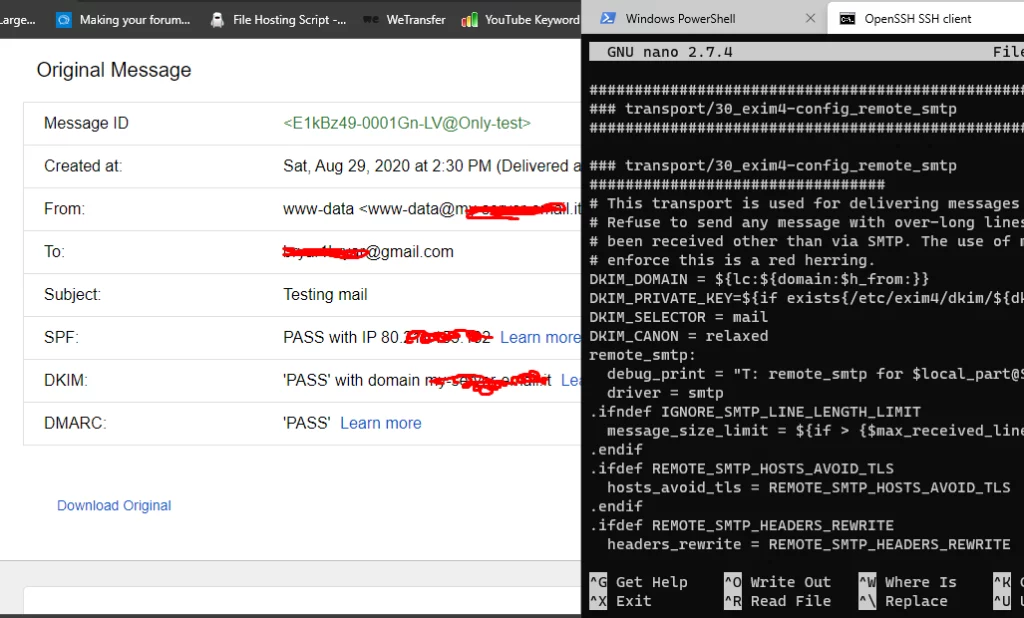Click the Testing mail subject value
The height and width of the screenshot is (618, 1024).
pos(325,295)
